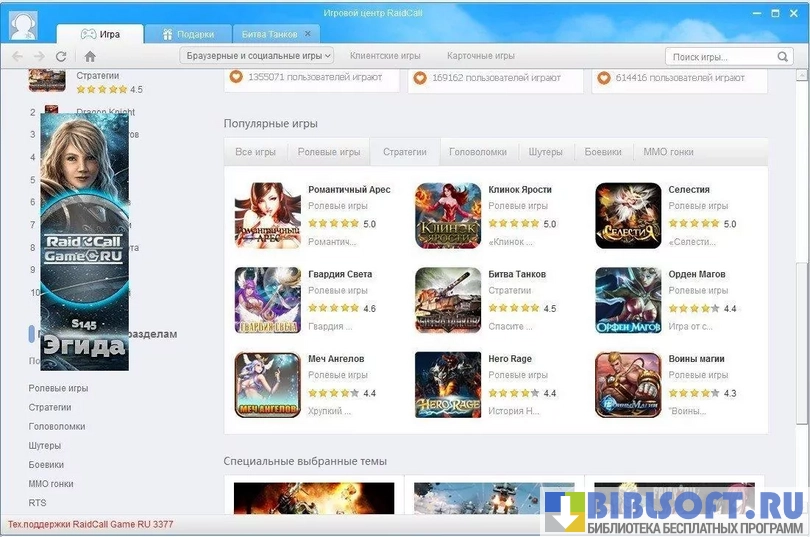This screenshot has width=810, height=537.
Task: Click the refresh page icon
Action: click(x=62, y=56)
